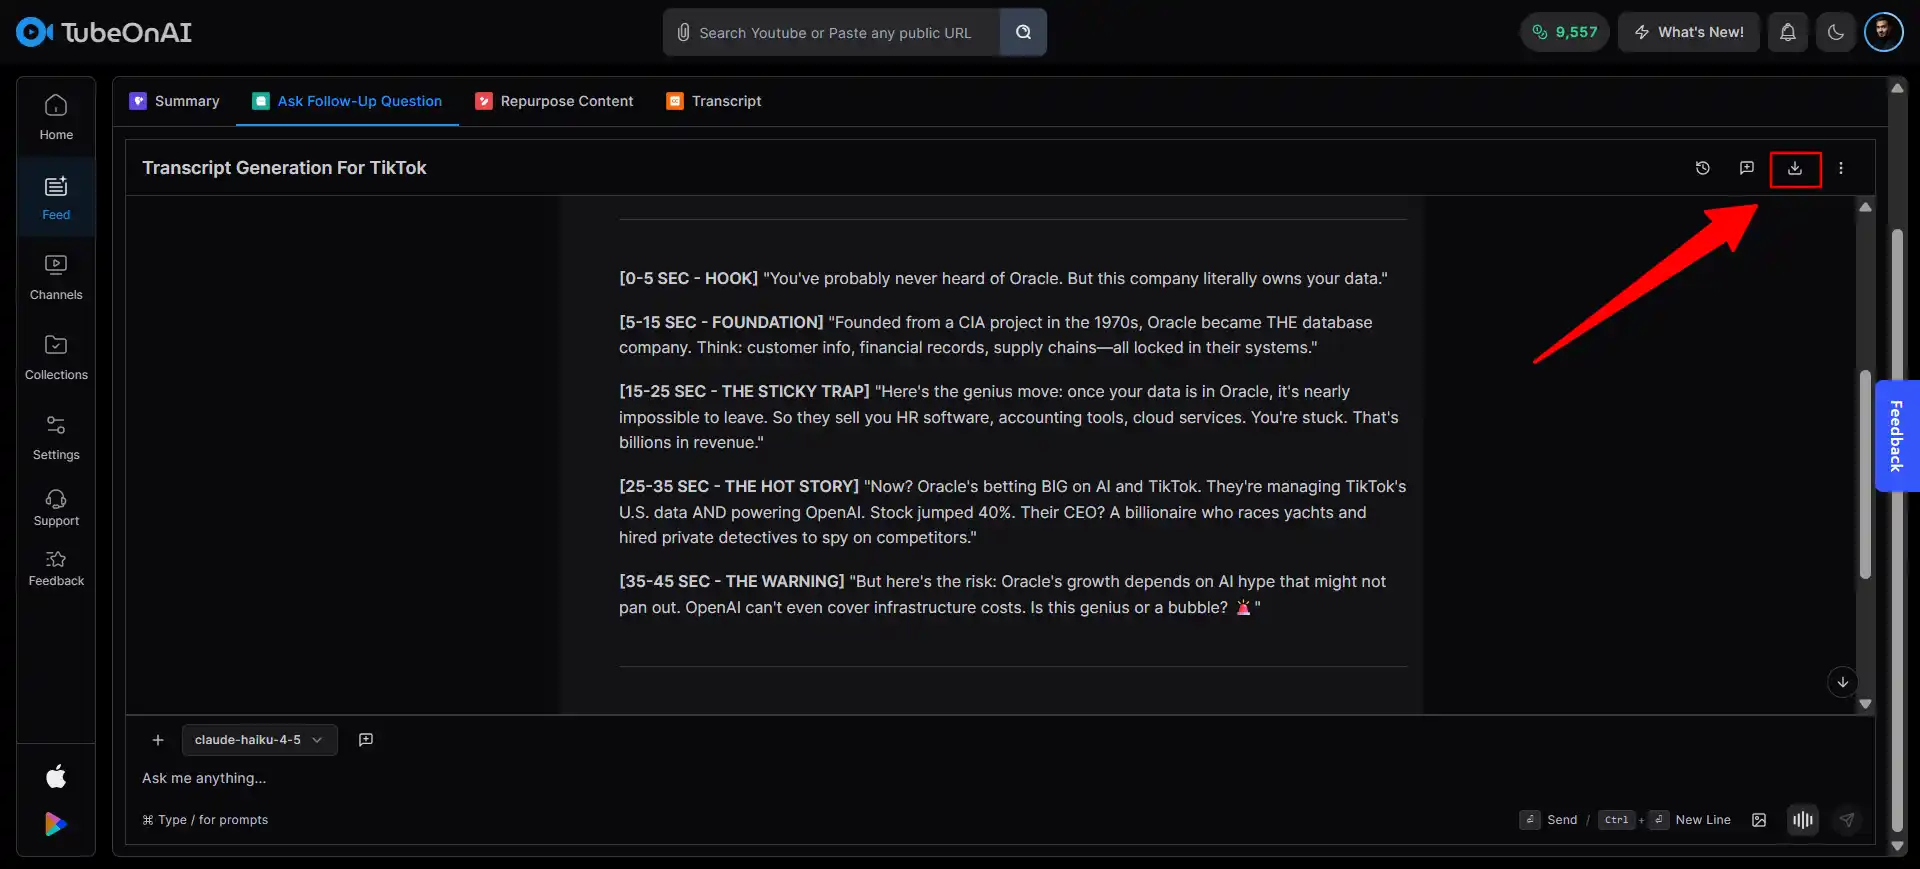Click the What's New! button
Image resolution: width=1920 pixels, height=869 pixels.
[1689, 32]
